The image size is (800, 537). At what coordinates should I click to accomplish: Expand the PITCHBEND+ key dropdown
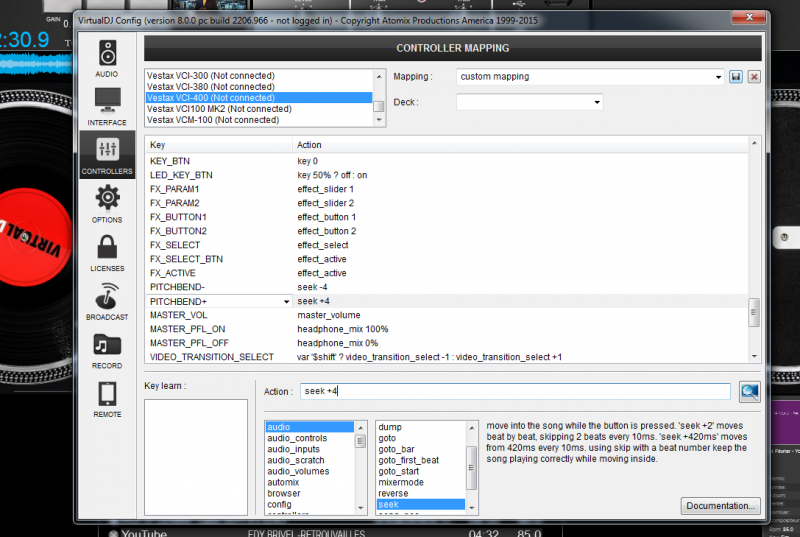[286, 301]
